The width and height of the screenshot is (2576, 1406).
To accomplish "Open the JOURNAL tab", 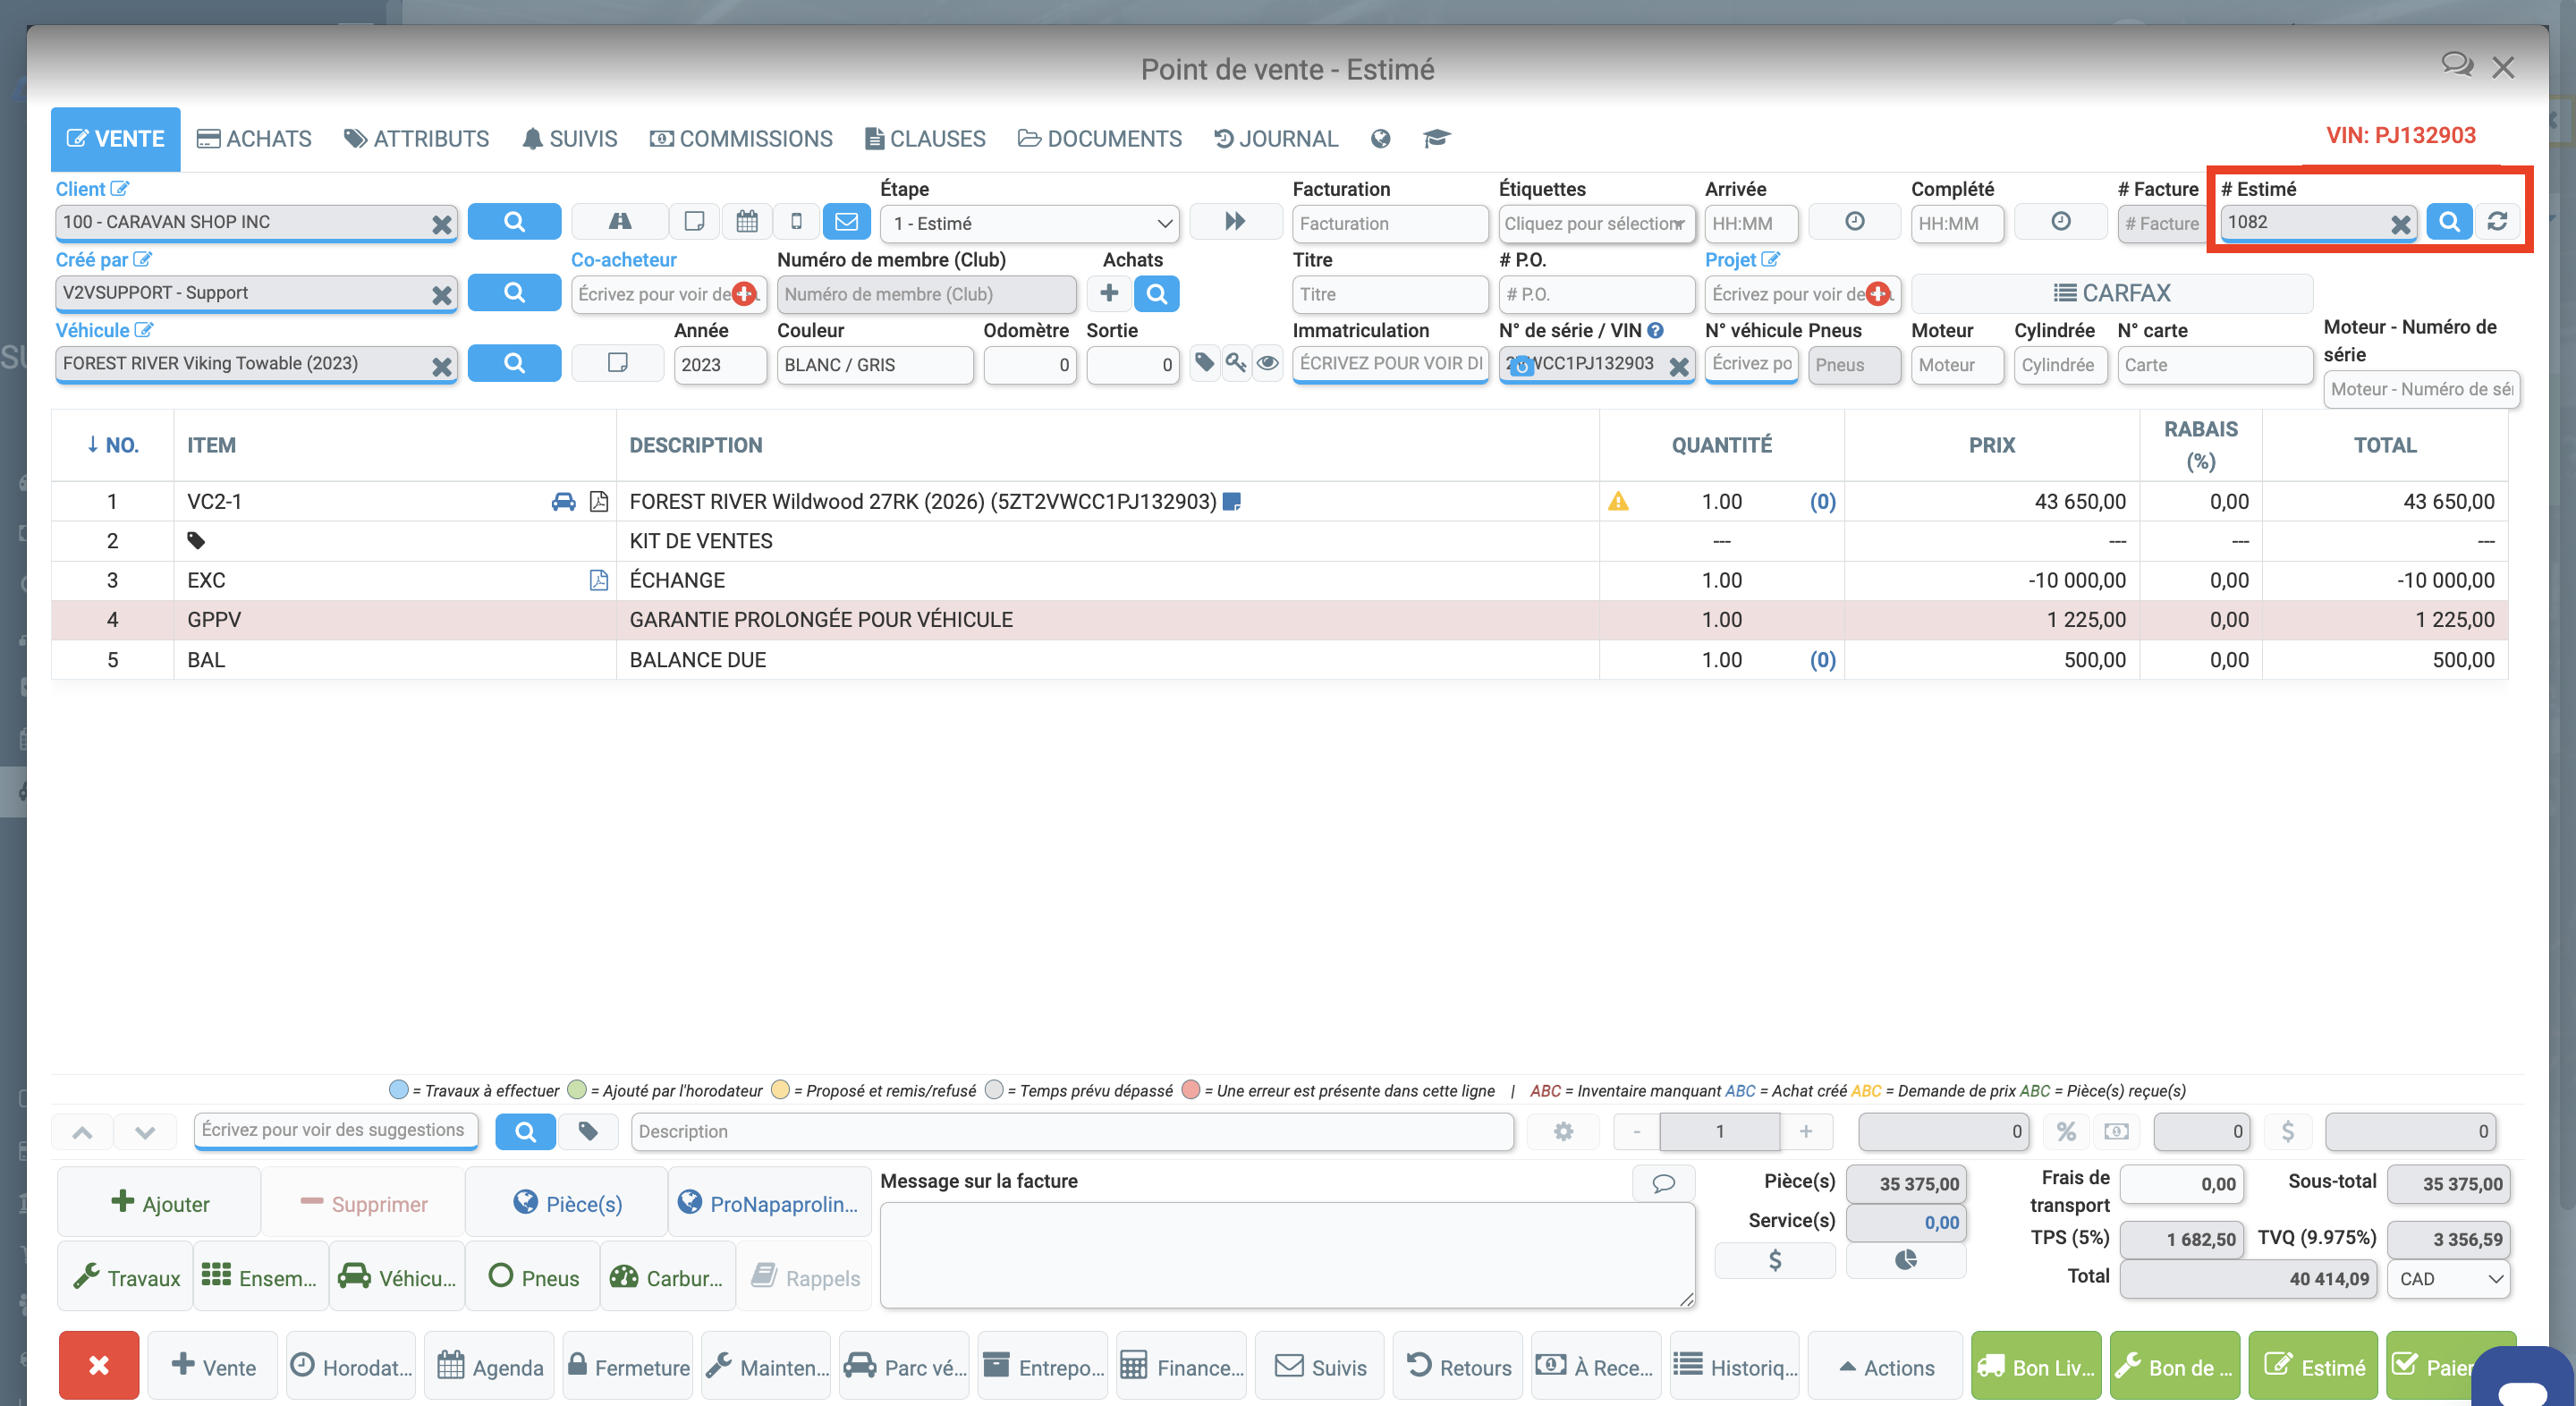I will pos(1276,139).
